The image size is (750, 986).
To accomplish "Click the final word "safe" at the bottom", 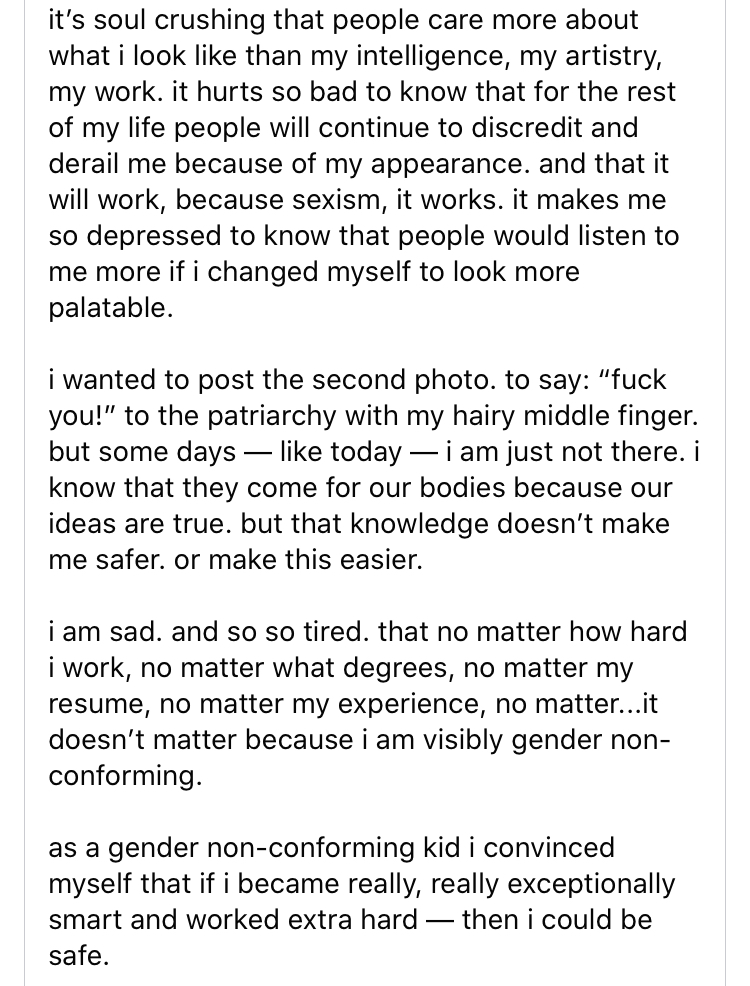I will click(x=77, y=956).
